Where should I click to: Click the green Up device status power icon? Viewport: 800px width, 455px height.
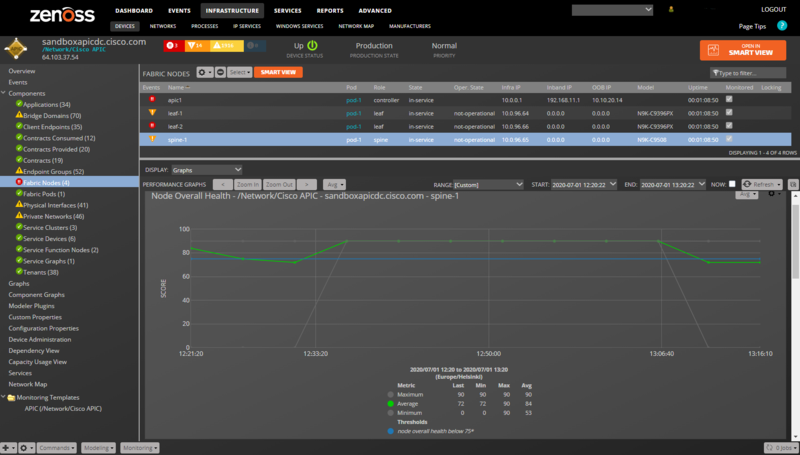[x=312, y=45]
